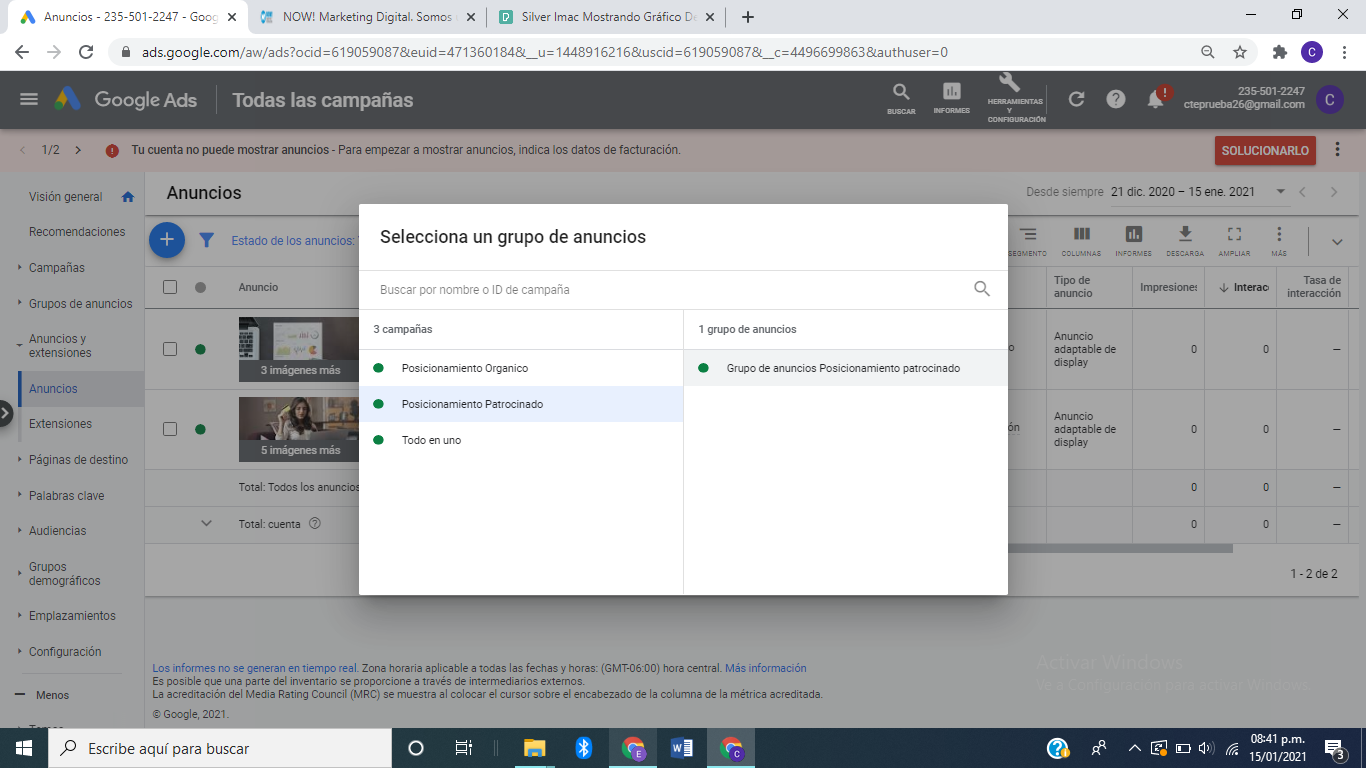Expand the Total: cuenta row chevron
This screenshot has height=768, width=1366.
click(x=207, y=523)
